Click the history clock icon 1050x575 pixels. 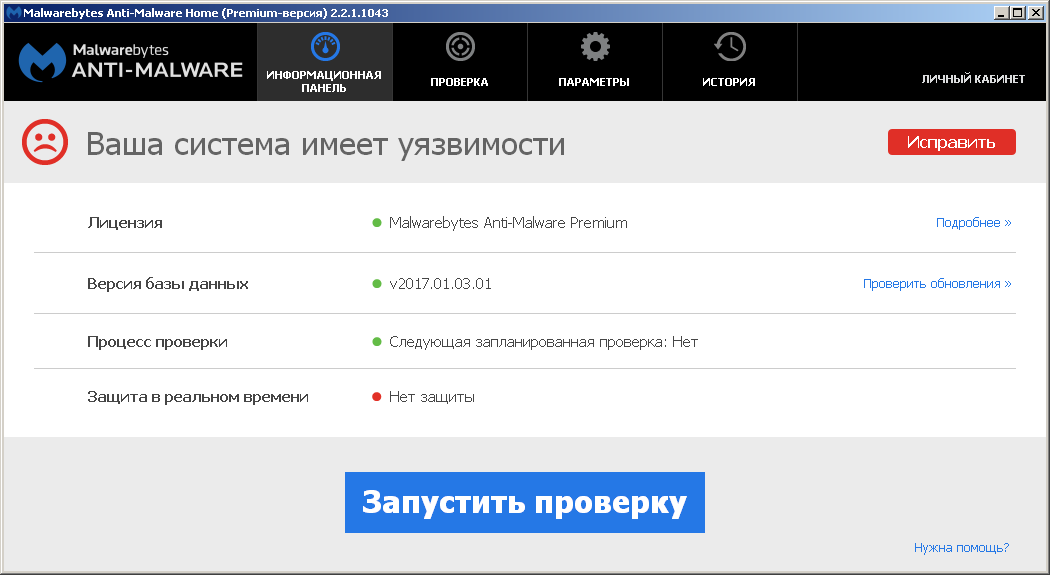click(729, 46)
